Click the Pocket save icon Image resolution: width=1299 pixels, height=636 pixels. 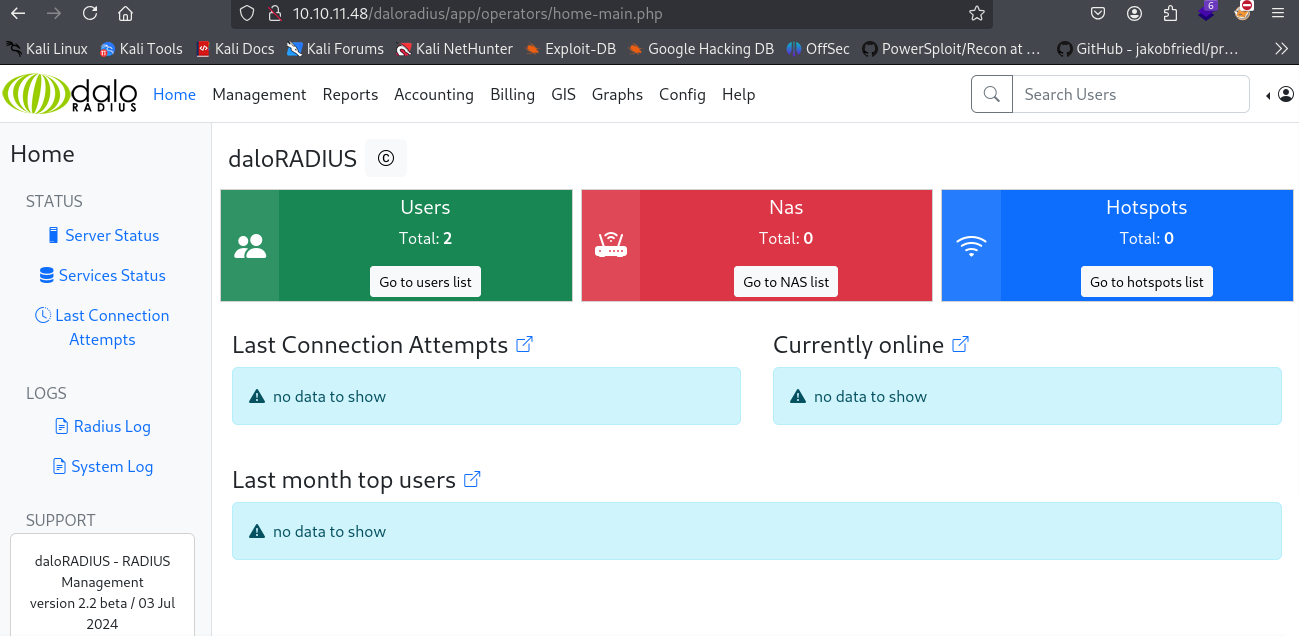(x=1098, y=14)
